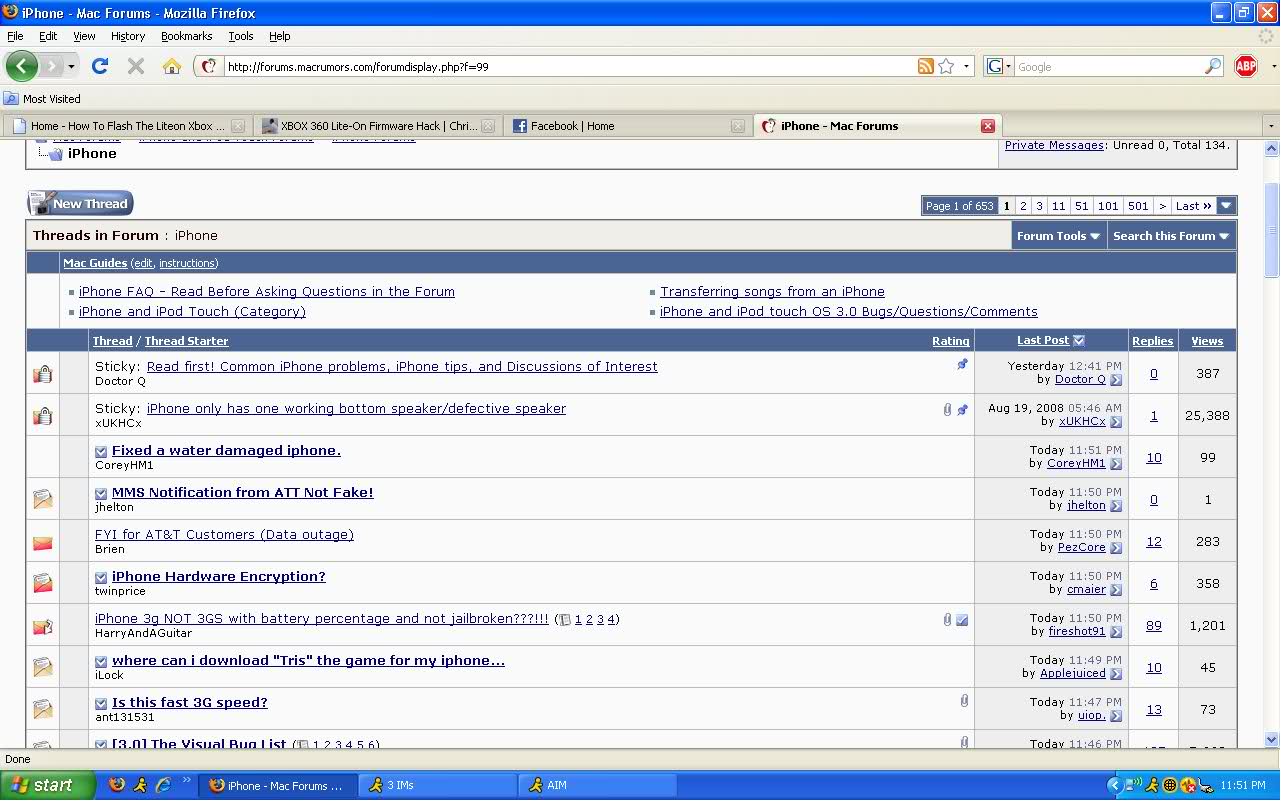Open the Forum Tools dropdown
Image resolution: width=1281 pixels, height=803 pixels.
(x=1059, y=236)
